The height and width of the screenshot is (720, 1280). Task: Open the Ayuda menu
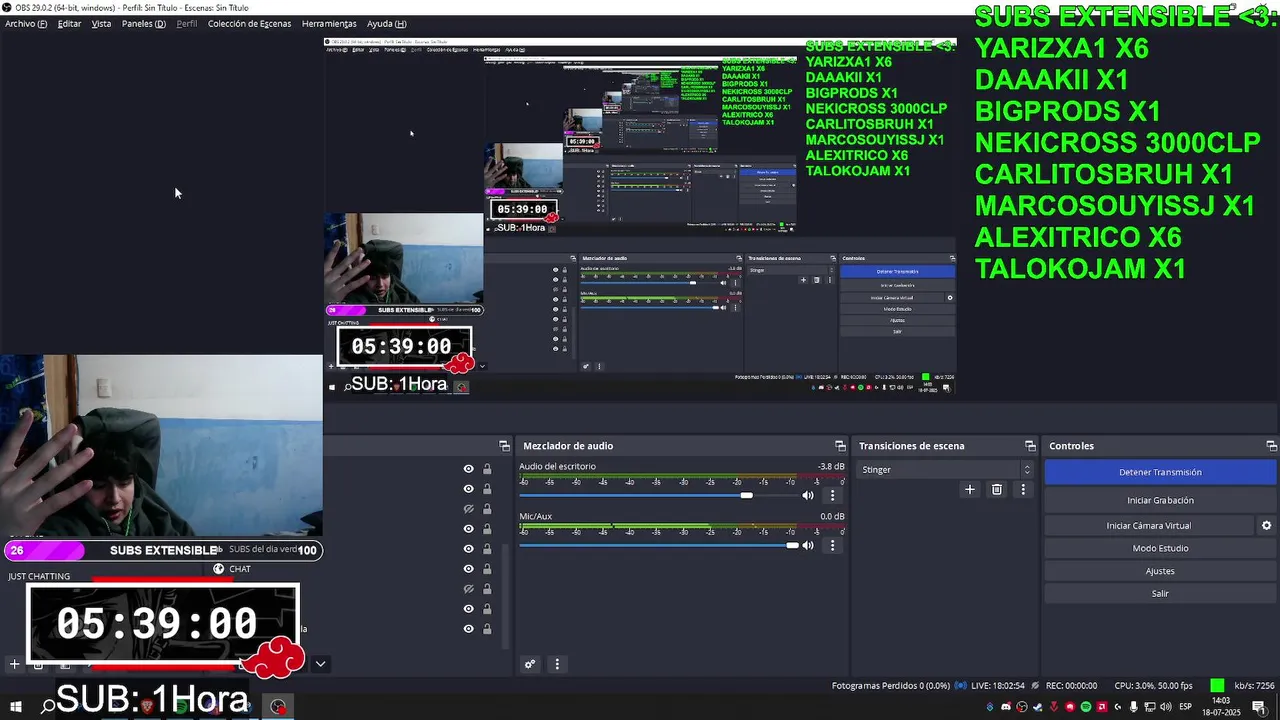click(386, 23)
